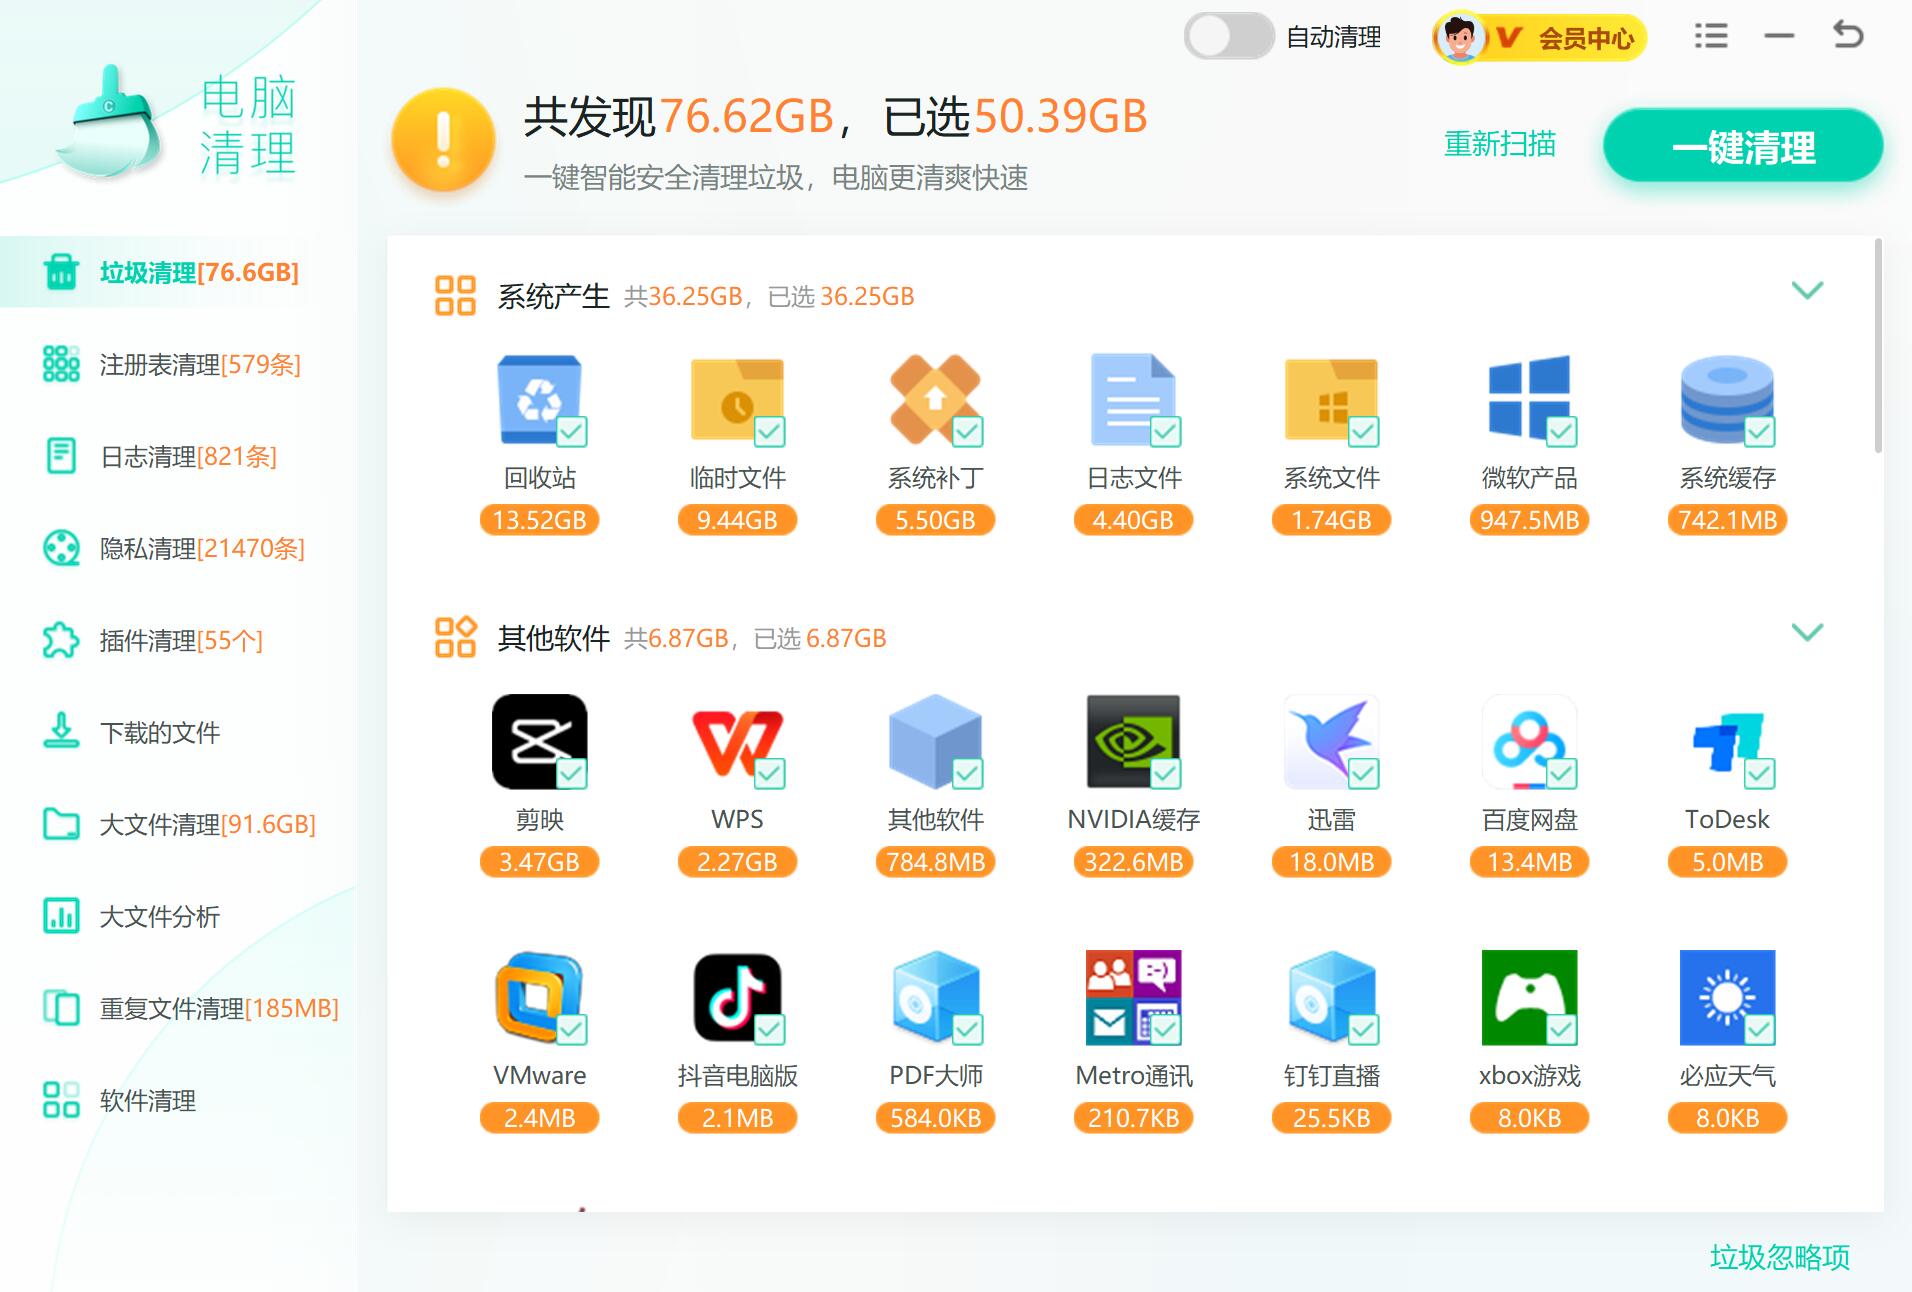Open the 垃圾忽略项 link
Screen dimensions: 1912x1292
(1780, 1257)
